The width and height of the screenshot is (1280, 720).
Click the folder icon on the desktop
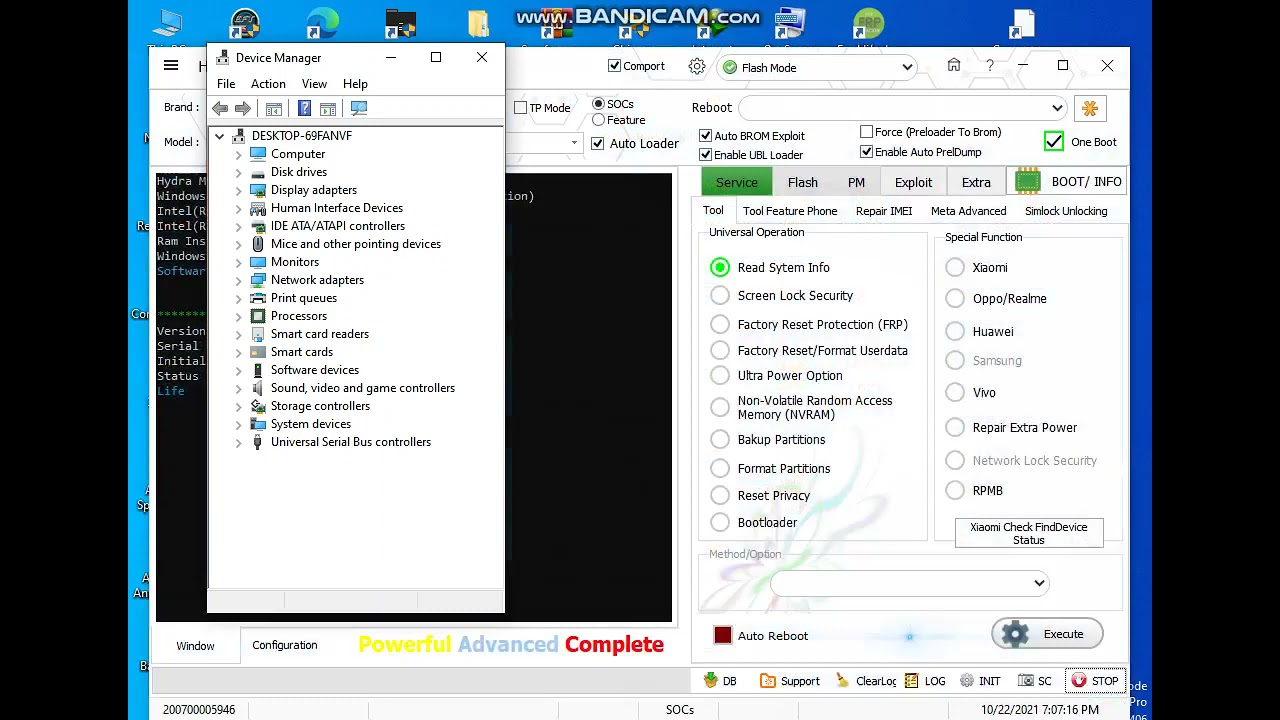click(478, 24)
